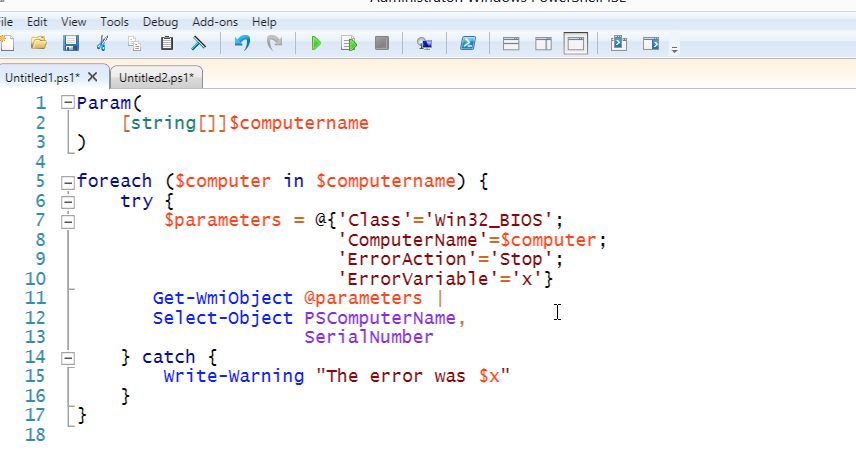Collapse the foreach block on line 5
This screenshot has height=464, width=856.
pos(67,182)
